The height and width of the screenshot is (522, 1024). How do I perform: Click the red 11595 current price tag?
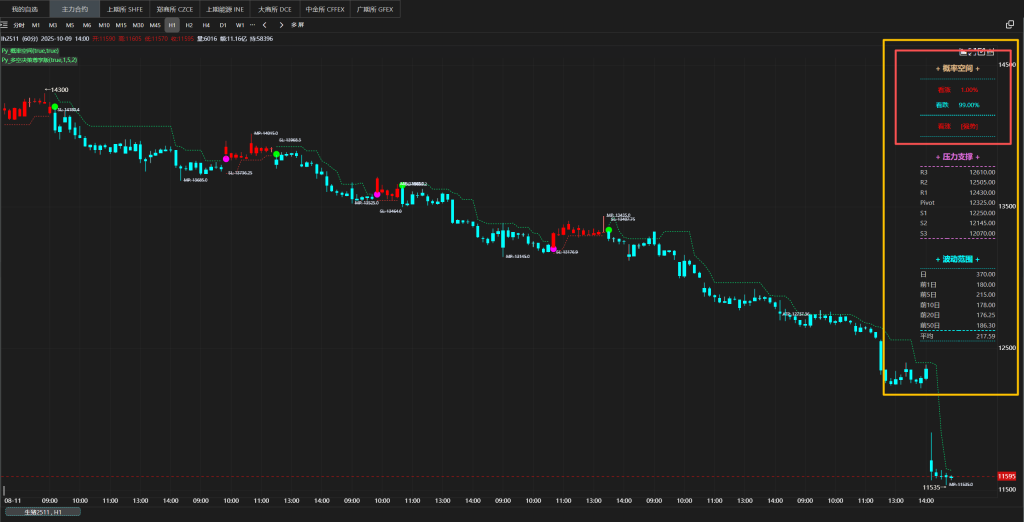[x=1007, y=477]
